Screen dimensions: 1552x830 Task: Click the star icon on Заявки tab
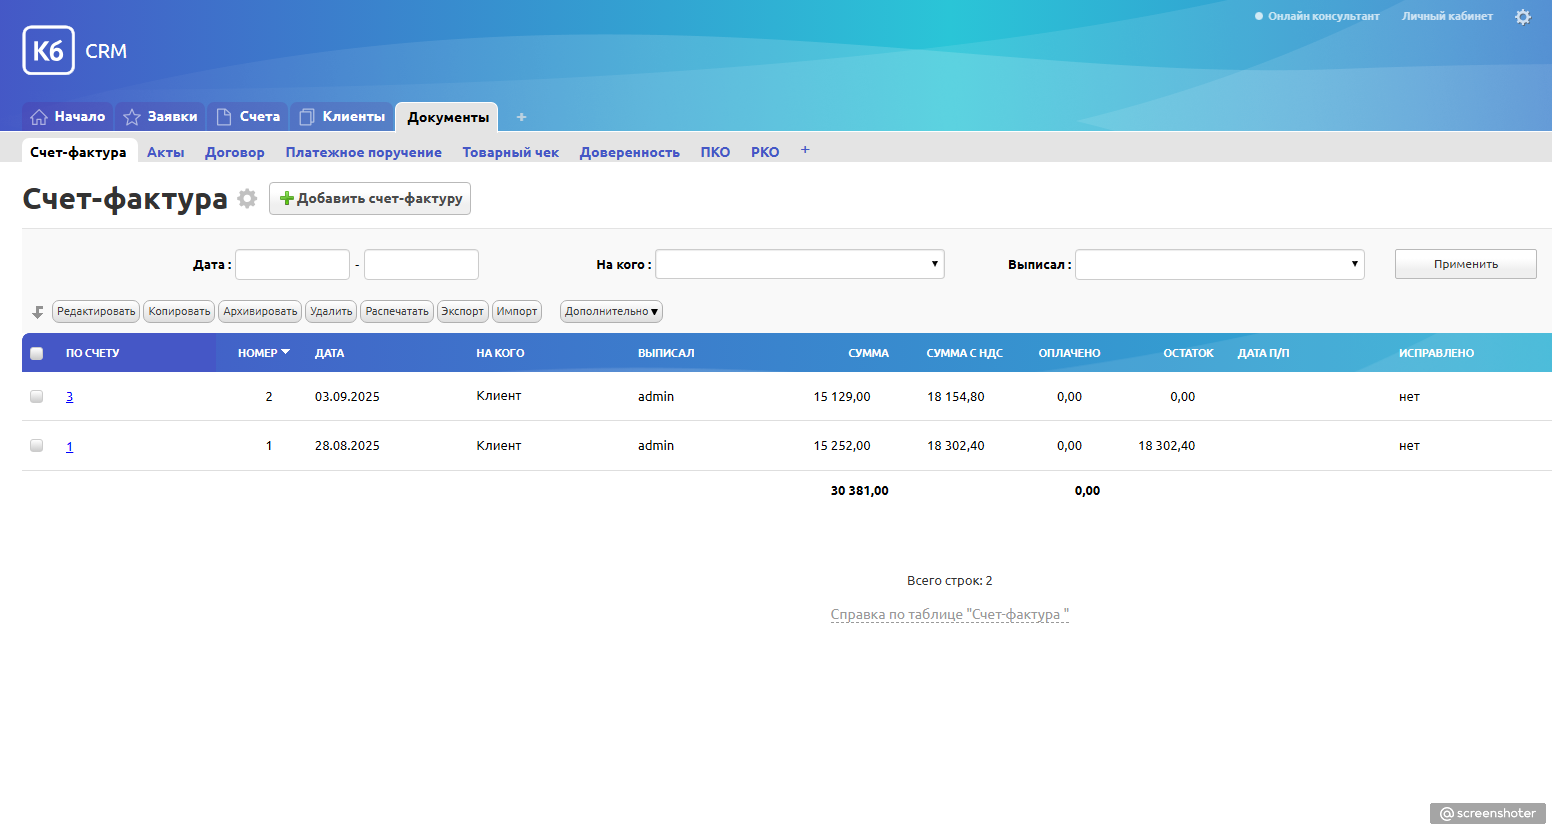tap(132, 117)
